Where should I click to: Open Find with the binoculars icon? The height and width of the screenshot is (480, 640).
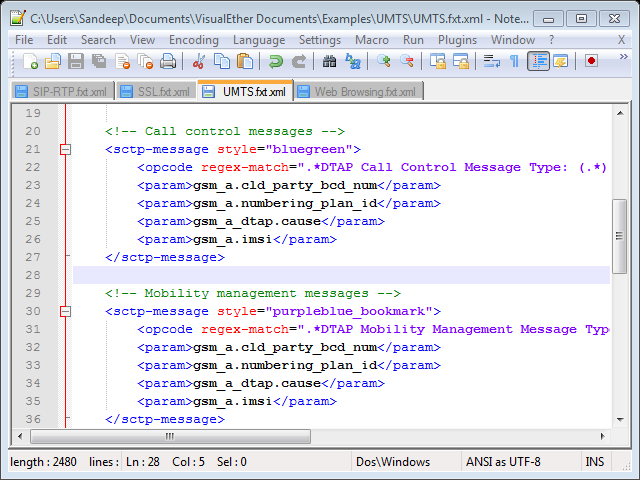click(329, 61)
